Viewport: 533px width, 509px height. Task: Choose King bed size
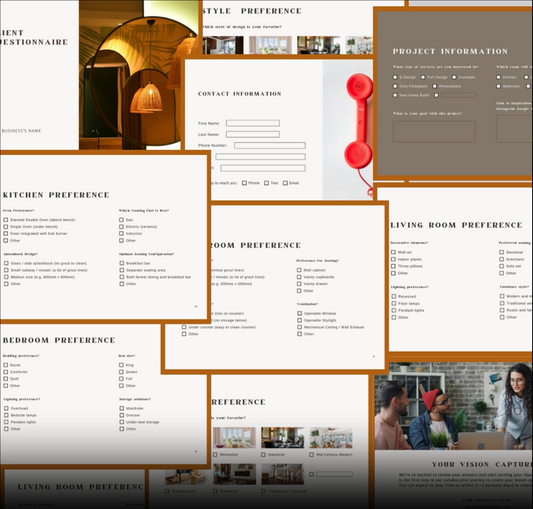(x=121, y=365)
